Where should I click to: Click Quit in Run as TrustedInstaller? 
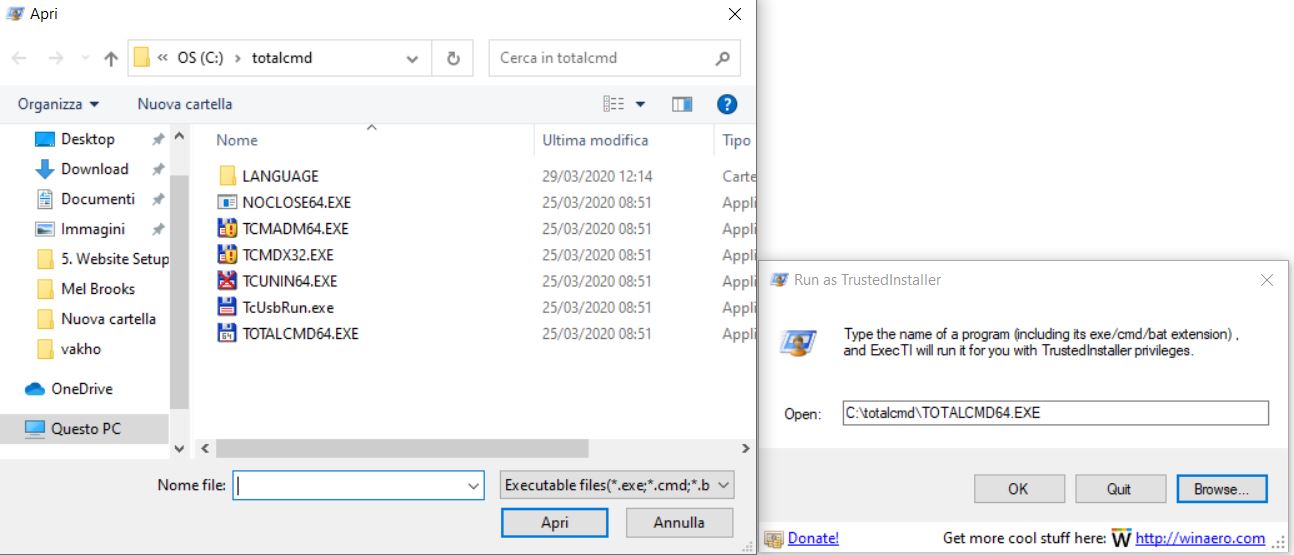coord(1119,489)
